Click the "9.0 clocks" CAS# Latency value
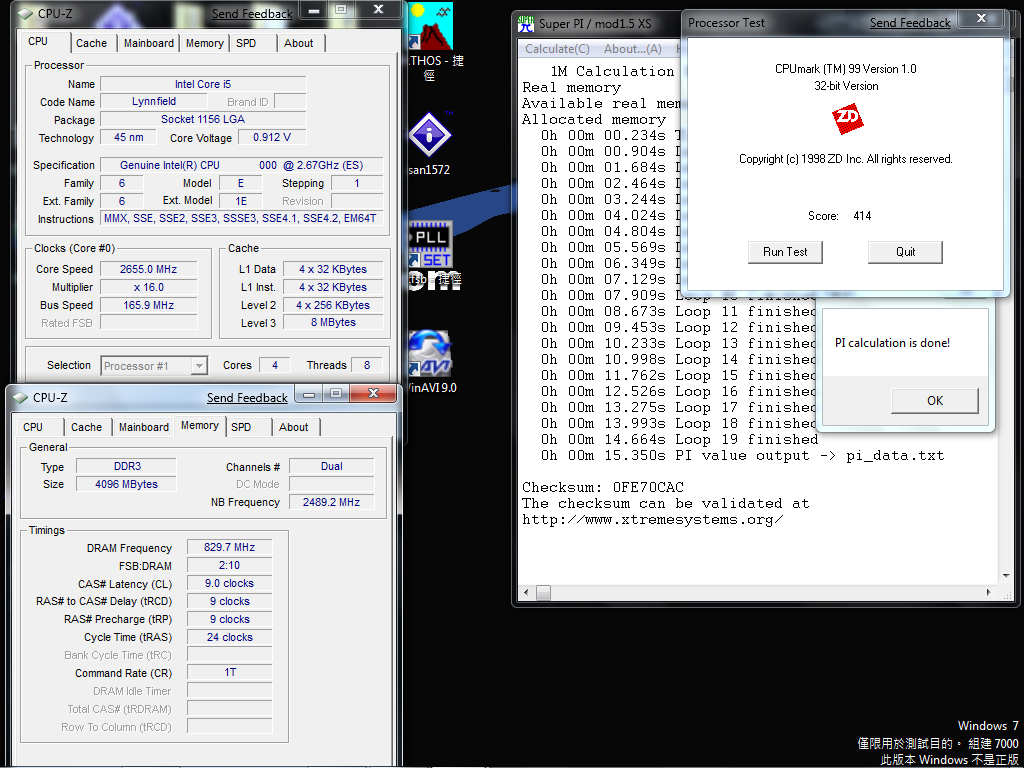The height and width of the screenshot is (768, 1024). [x=230, y=583]
